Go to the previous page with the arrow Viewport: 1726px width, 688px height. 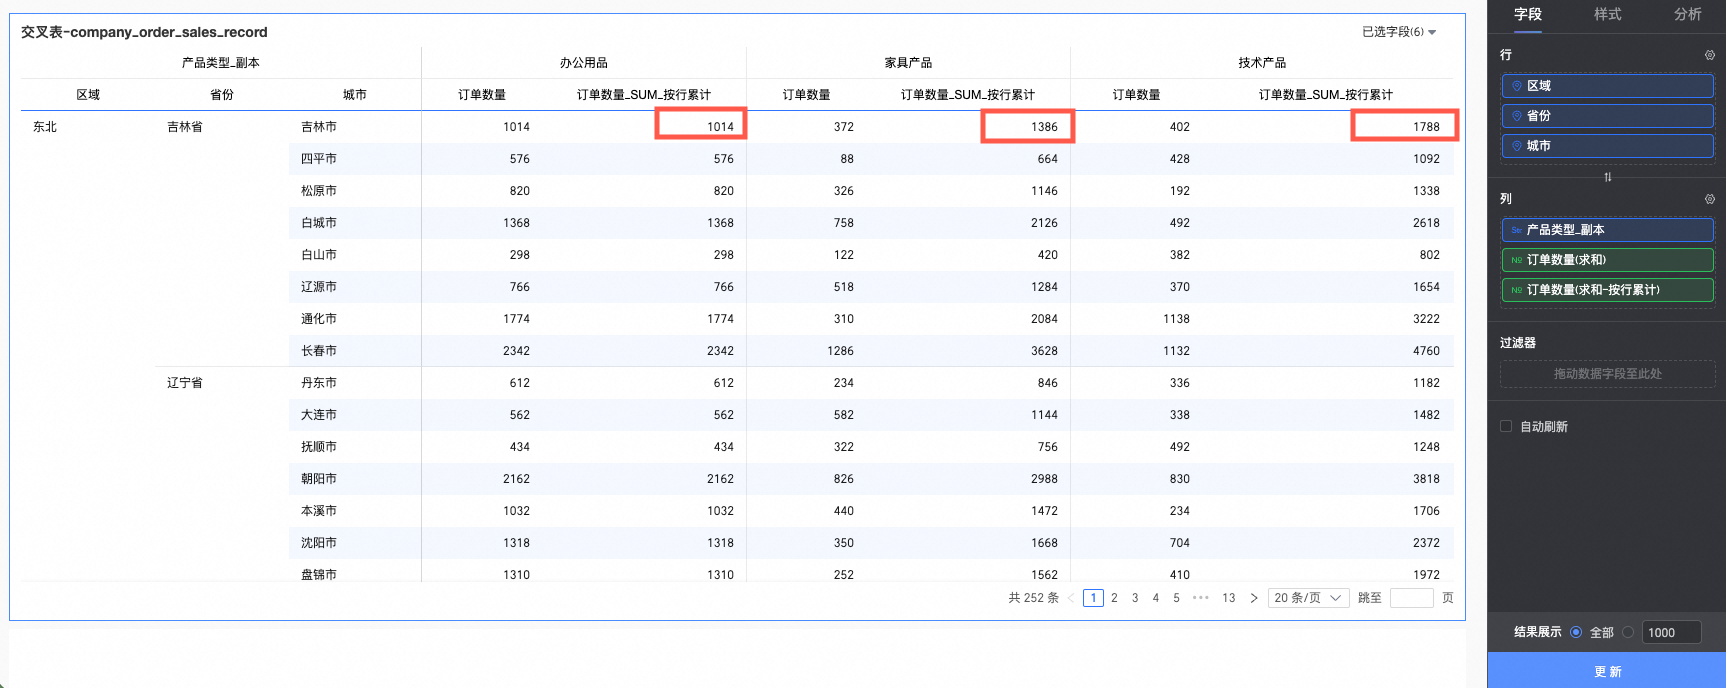[1071, 598]
